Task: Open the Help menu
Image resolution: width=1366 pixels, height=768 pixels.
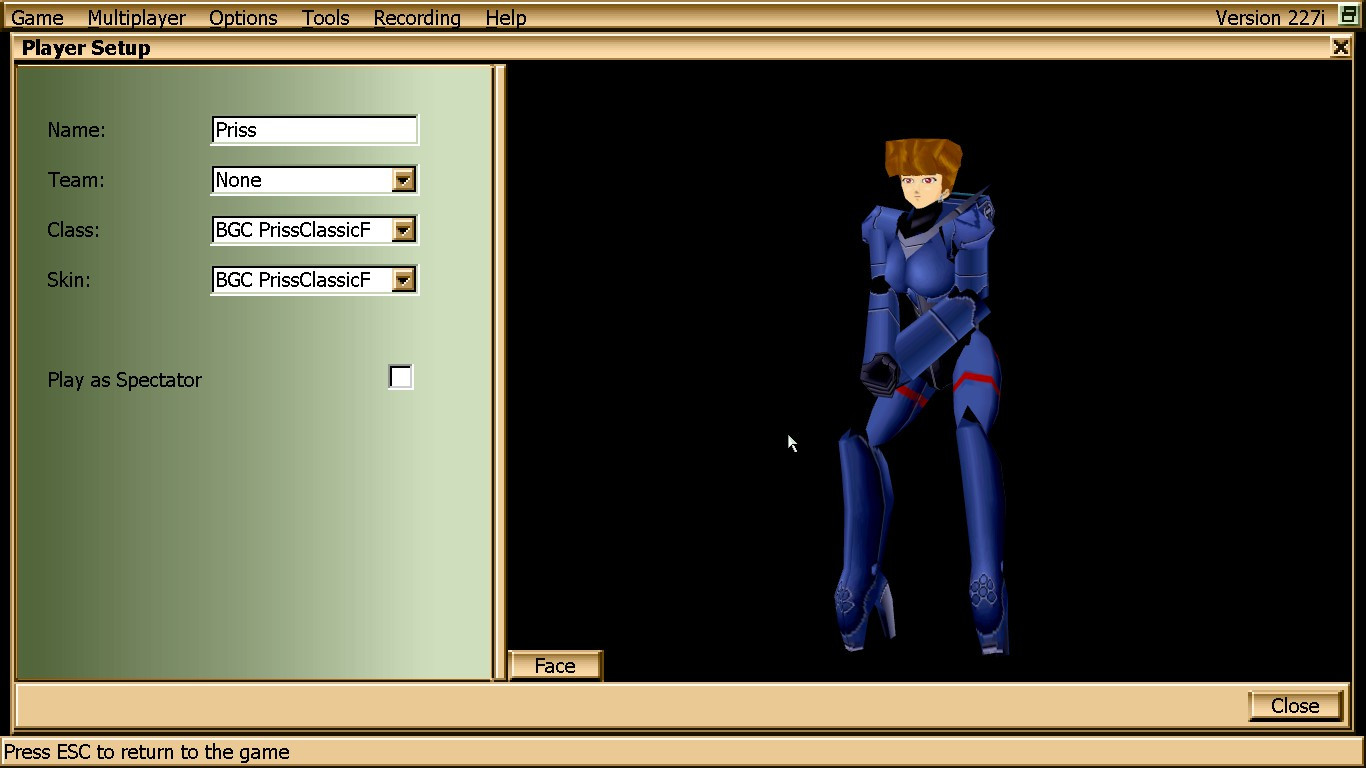Action: (x=505, y=17)
